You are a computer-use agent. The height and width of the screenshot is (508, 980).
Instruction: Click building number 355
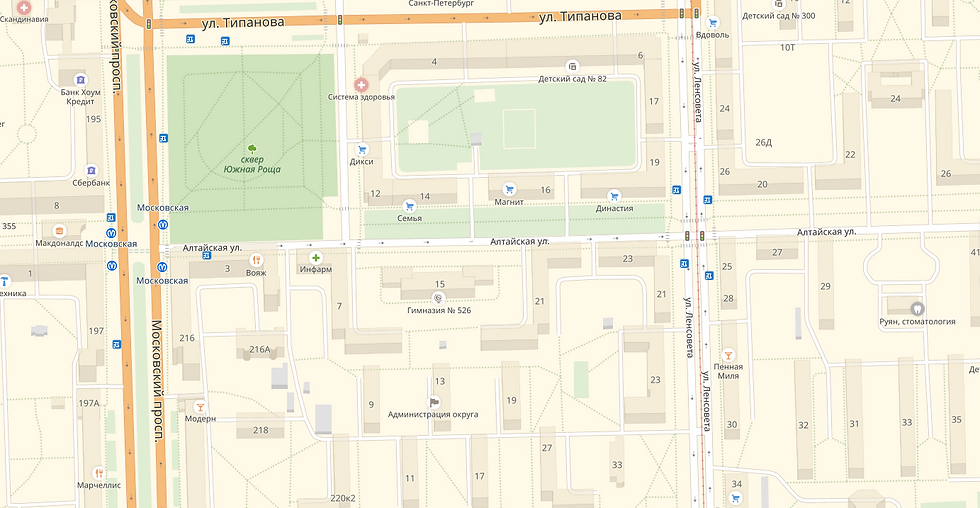[9, 226]
